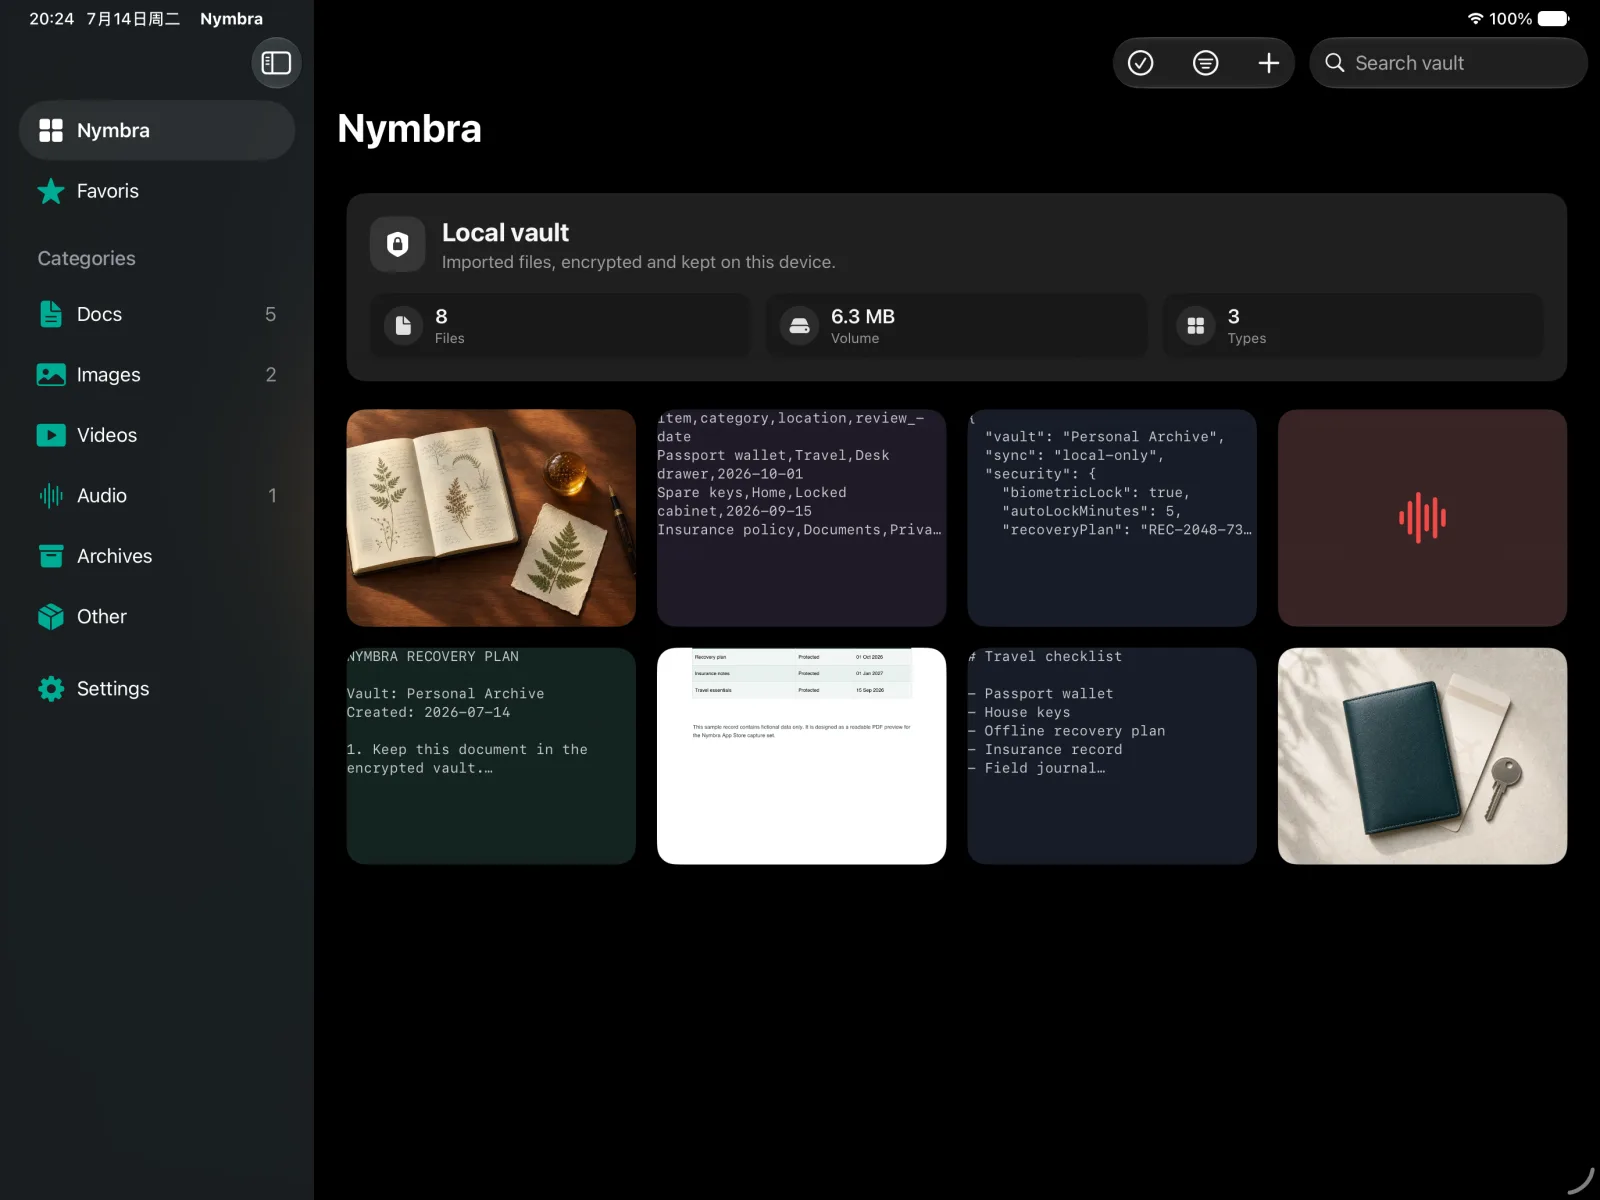Open Other category label
The height and width of the screenshot is (1200, 1600).
102,617
